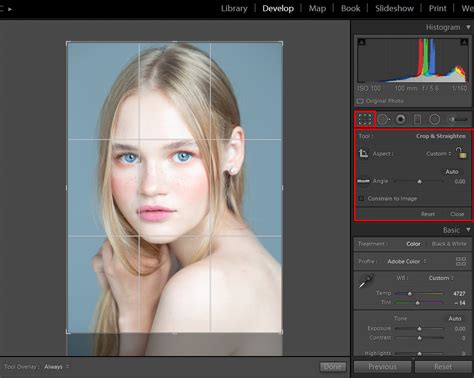Select the Crop Overlay tool icon

[x=365, y=119]
